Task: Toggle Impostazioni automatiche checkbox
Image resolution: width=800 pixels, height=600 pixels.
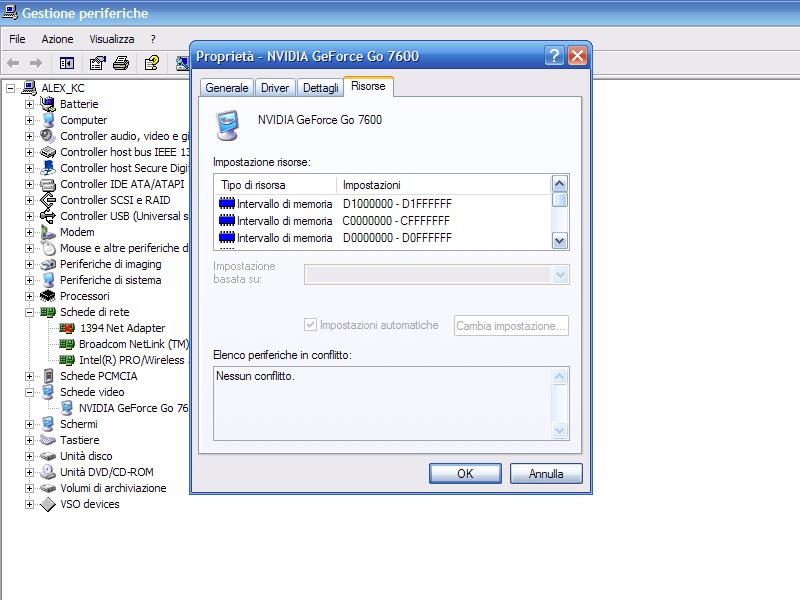Action: [310, 324]
